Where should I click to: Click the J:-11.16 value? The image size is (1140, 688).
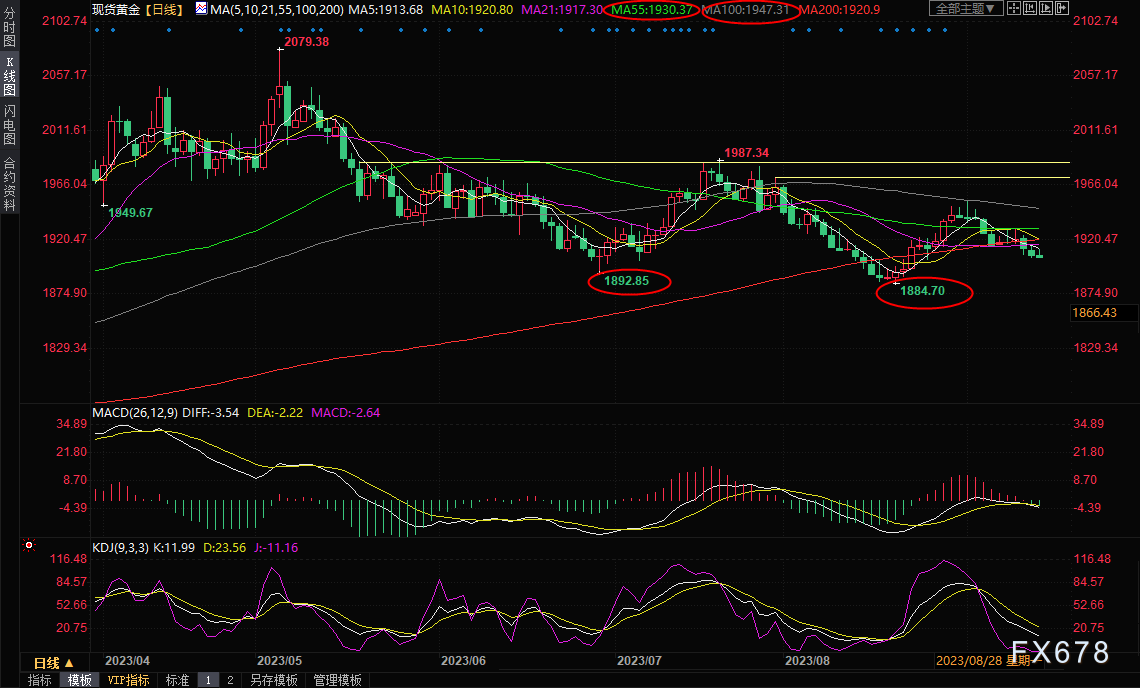tap(276, 548)
